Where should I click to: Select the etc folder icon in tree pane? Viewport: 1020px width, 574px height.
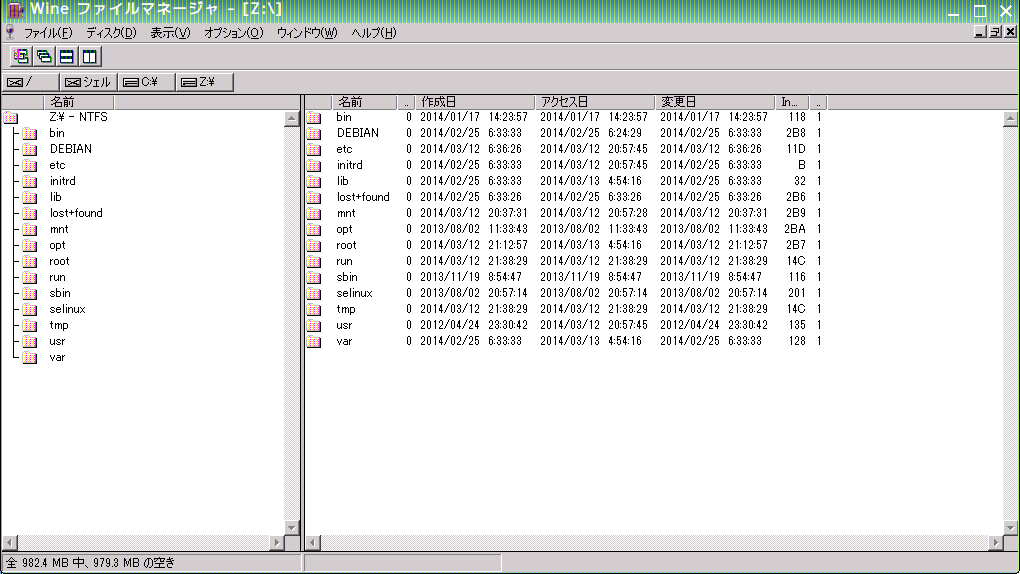click(x=29, y=165)
